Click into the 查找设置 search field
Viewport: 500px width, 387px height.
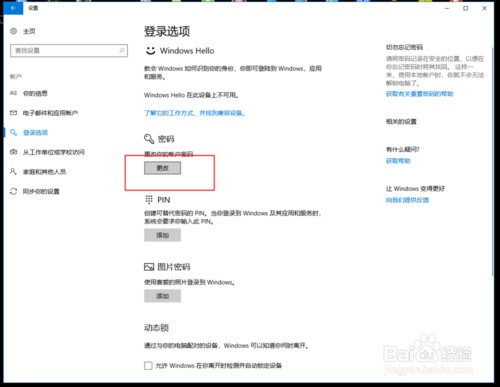tap(69, 50)
